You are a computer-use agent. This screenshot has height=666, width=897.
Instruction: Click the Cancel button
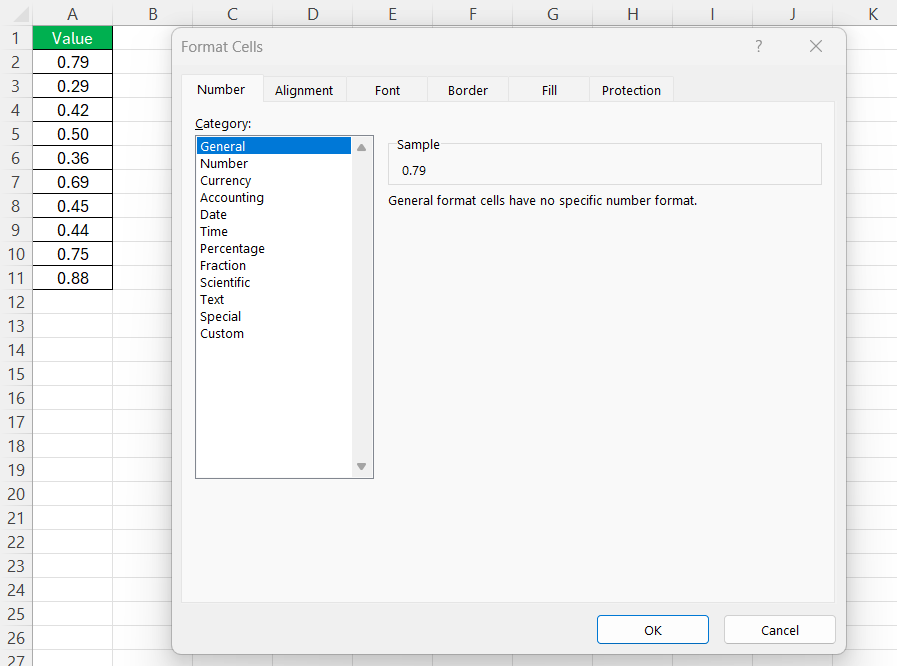pos(780,630)
